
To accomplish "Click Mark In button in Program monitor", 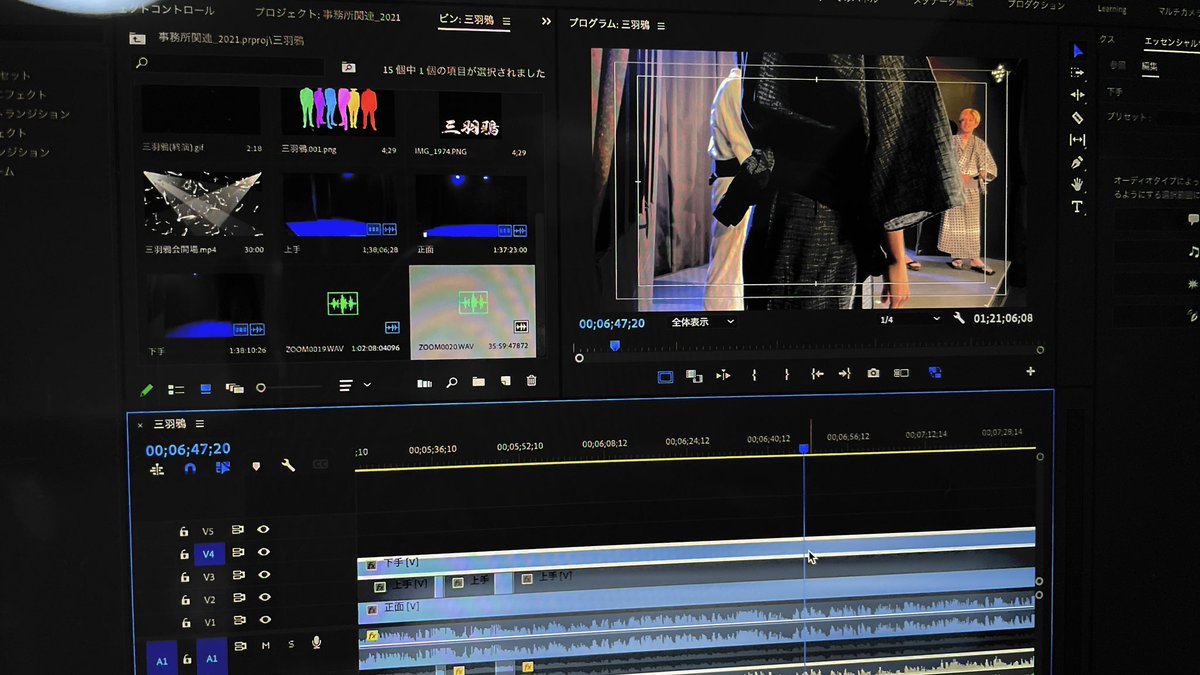I will [x=754, y=373].
